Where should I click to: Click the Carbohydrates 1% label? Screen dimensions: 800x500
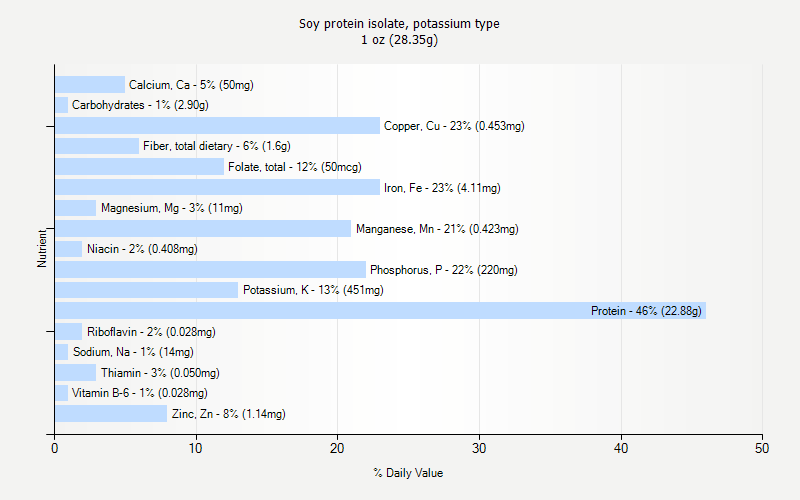click(140, 105)
